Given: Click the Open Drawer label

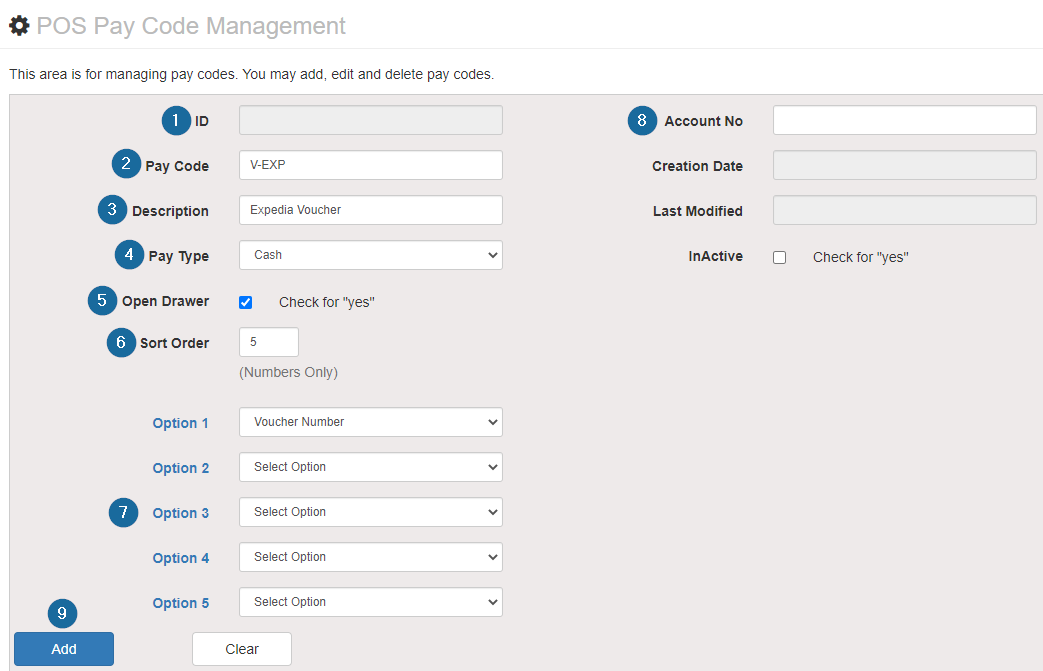Looking at the screenshot, I should (x=165, y=301).
